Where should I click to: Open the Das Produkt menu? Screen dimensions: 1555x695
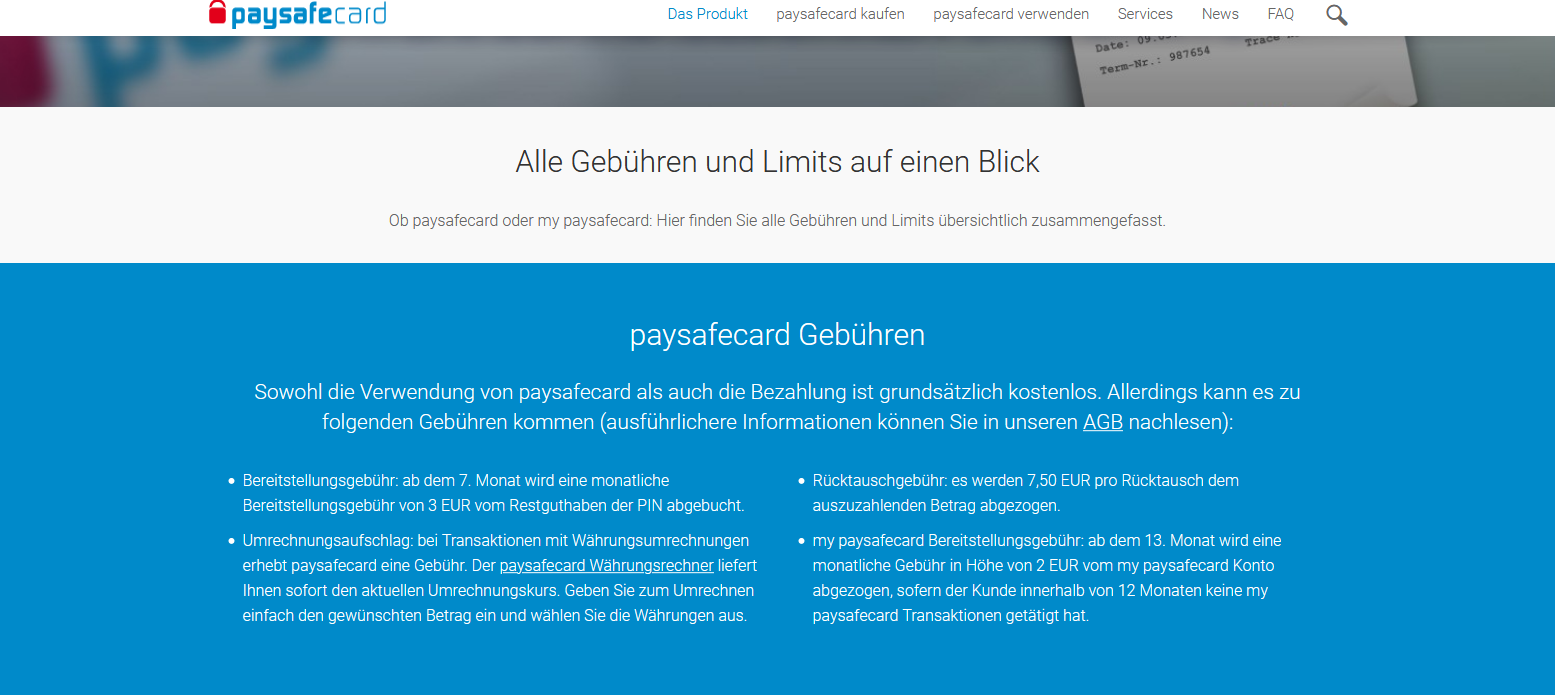click(707, 14)
